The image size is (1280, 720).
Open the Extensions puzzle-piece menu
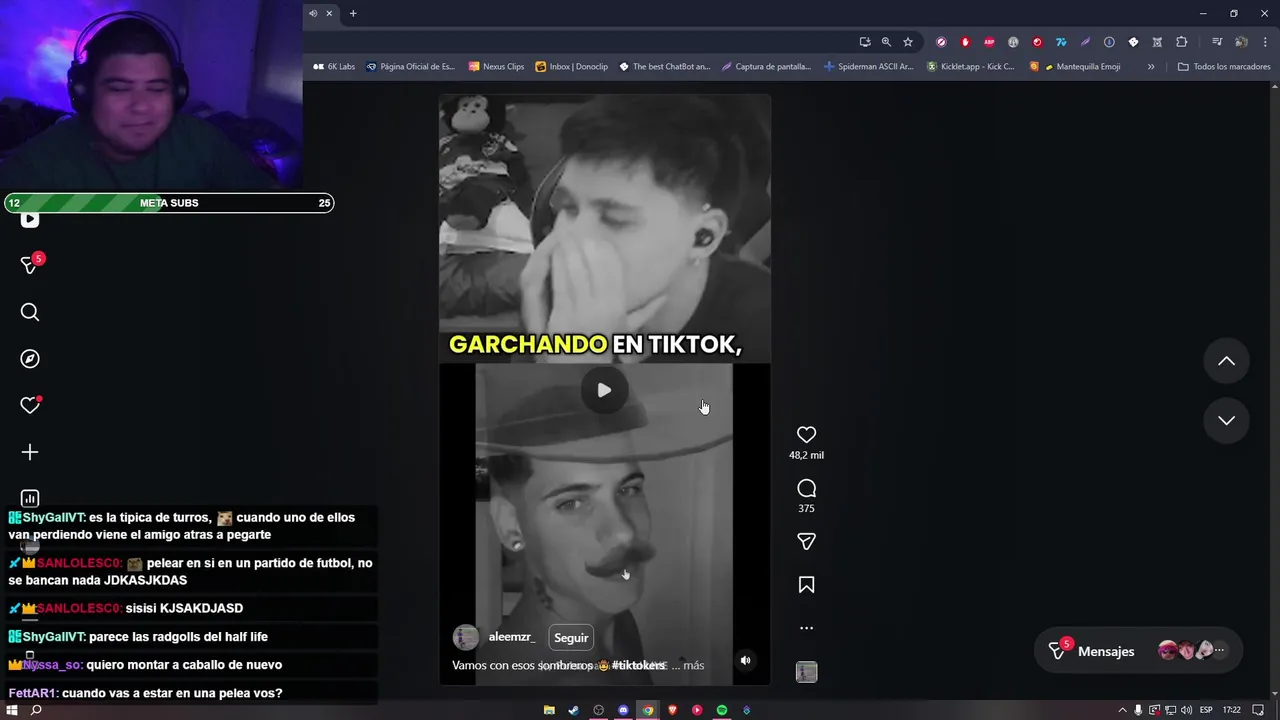pyautogui.click(x=1181, y=42)
